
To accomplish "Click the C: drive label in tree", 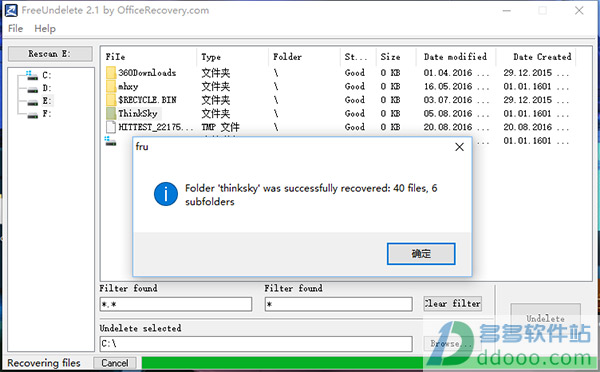I will (47, 75).
